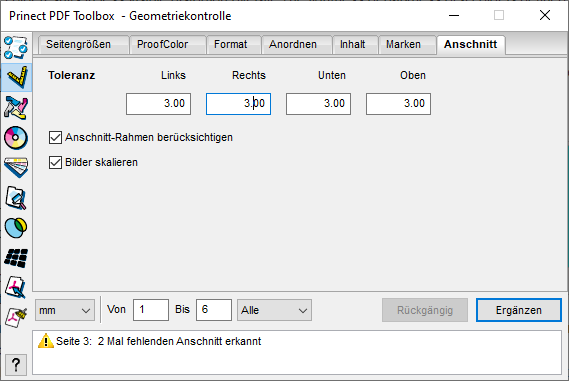Switch to the Anordnen tab
This screenshot has height=381, width=569.
click(296, 45)
